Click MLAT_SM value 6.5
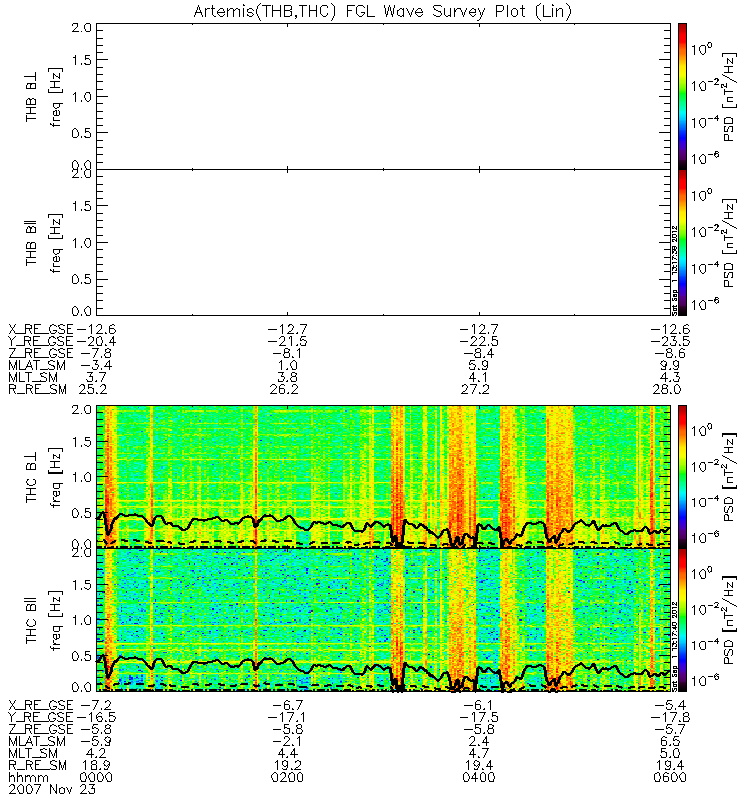Screen dimensions: 750x800 pyautogui.click(x=670, y=741)
